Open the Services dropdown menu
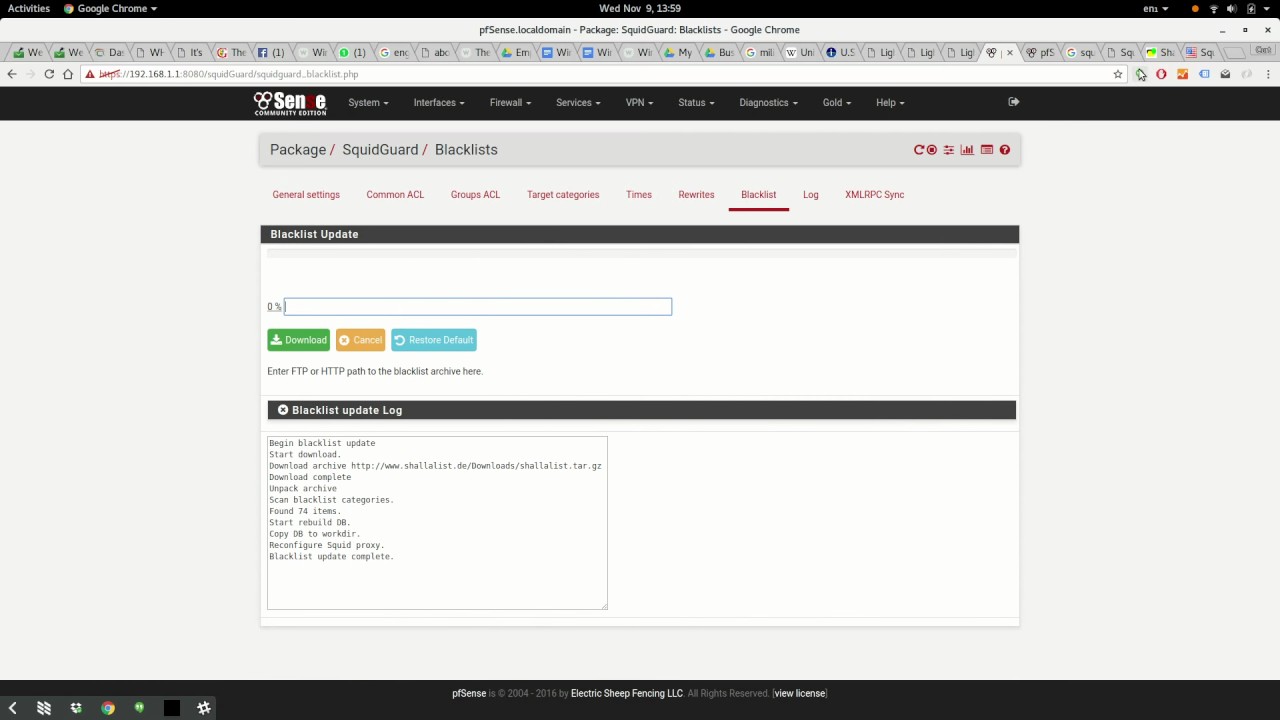Image resolution: width=1280 pixels, height=720 pixels. pos(578,102)
